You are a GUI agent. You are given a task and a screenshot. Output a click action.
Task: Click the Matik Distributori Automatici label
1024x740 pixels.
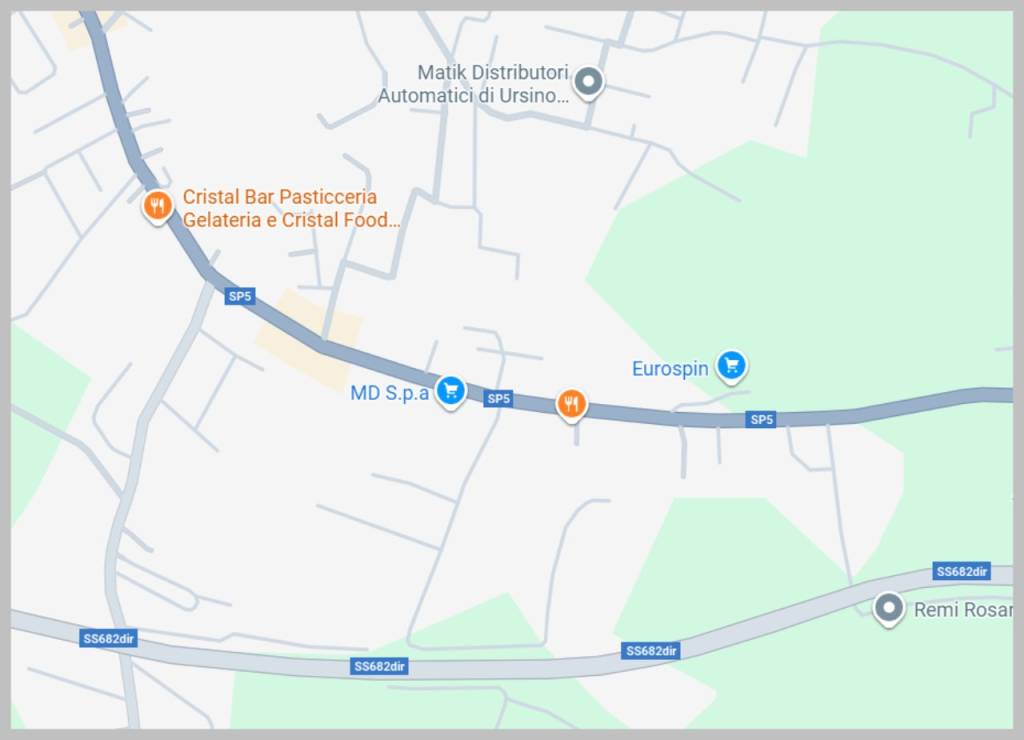tap(474, 84)
